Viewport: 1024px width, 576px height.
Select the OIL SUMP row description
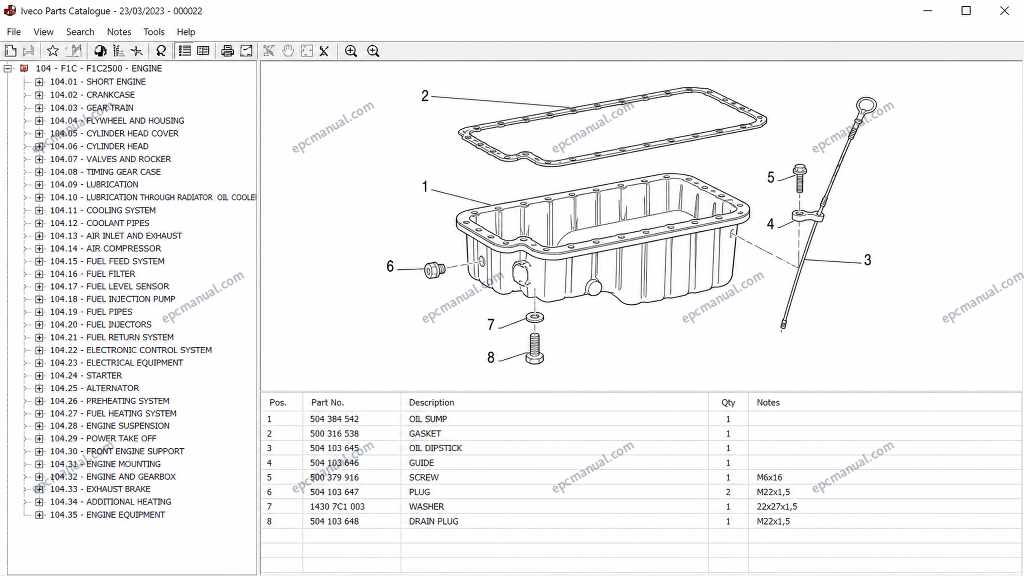[x=428, y=419]
